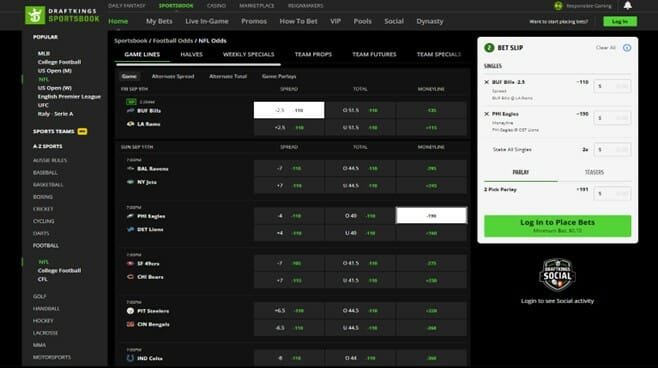Expand Hockey in A-Z Sports
The width and height of the screenshot is (658, 368).
(43, 321)
